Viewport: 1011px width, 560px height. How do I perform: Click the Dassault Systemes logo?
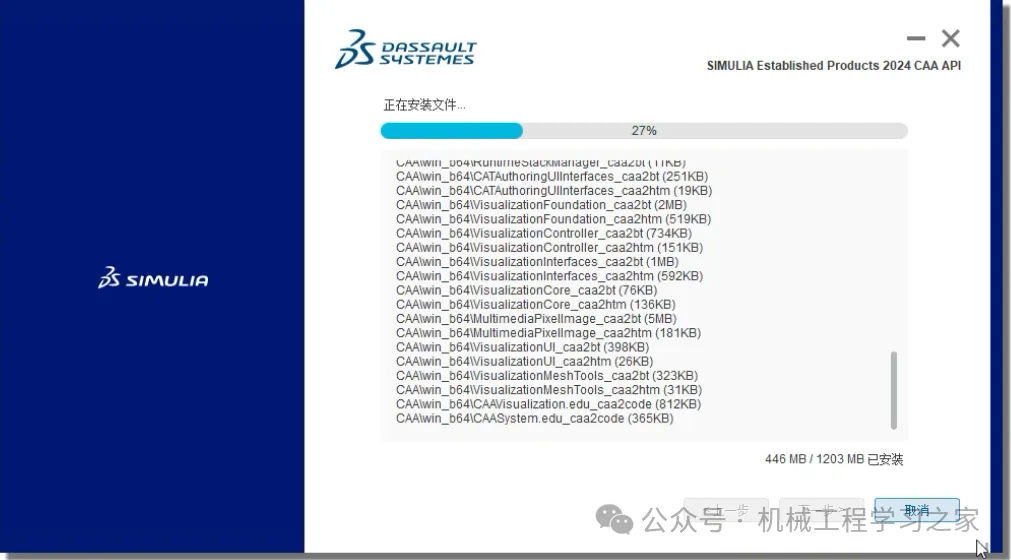point(406,49)
